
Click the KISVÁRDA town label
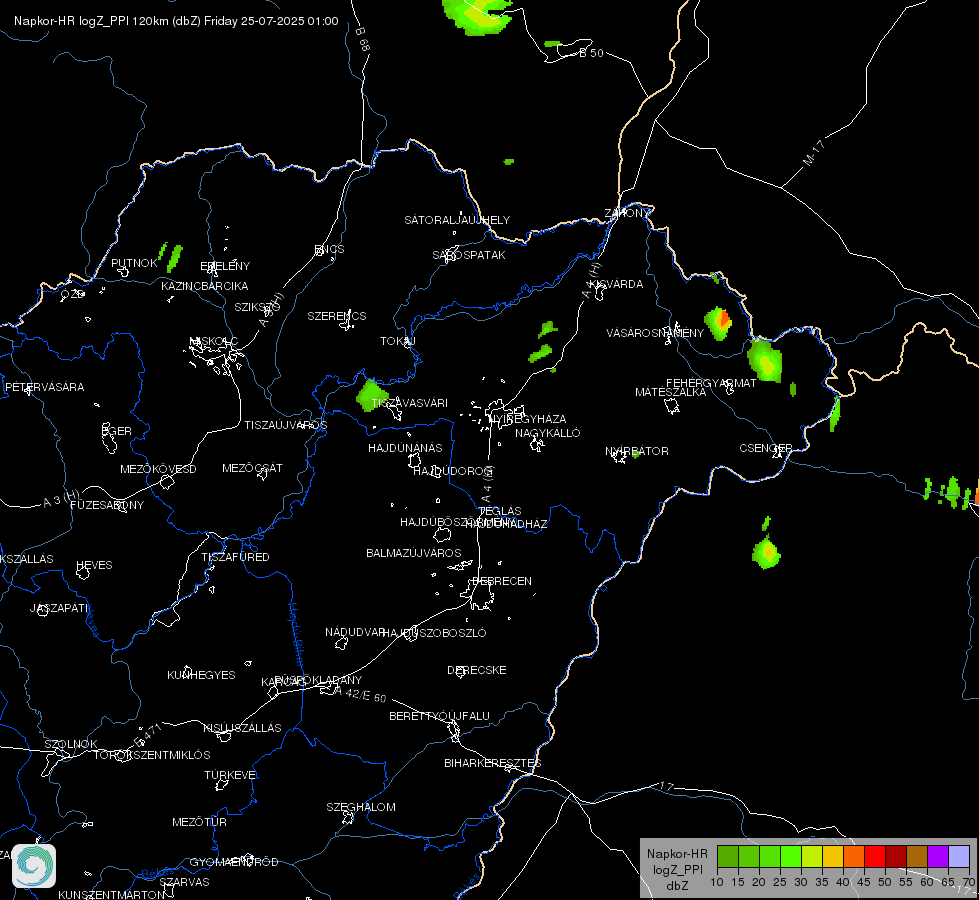[617, 284]
